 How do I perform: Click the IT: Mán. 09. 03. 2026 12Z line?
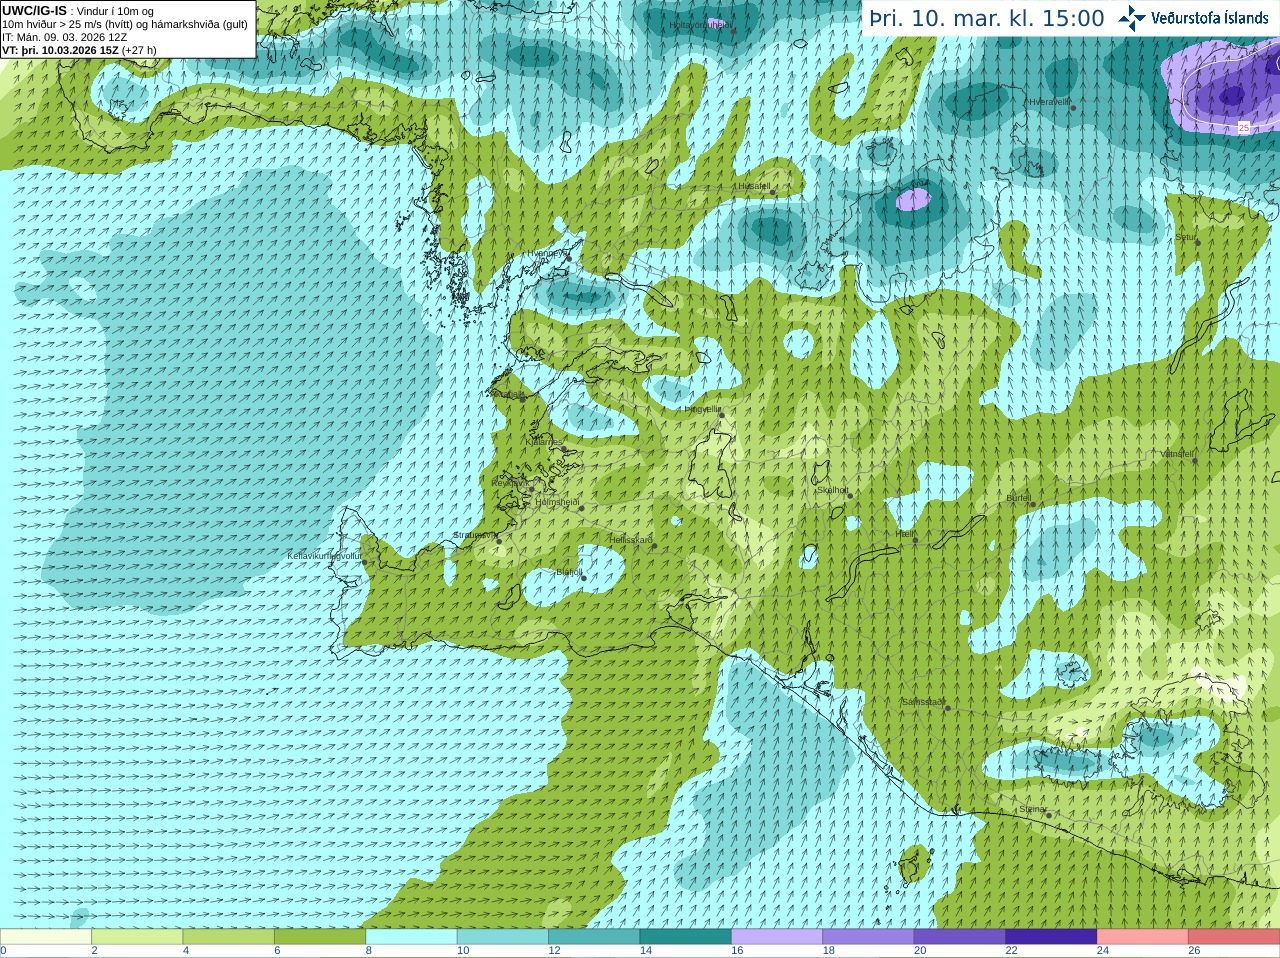(64, 37)
